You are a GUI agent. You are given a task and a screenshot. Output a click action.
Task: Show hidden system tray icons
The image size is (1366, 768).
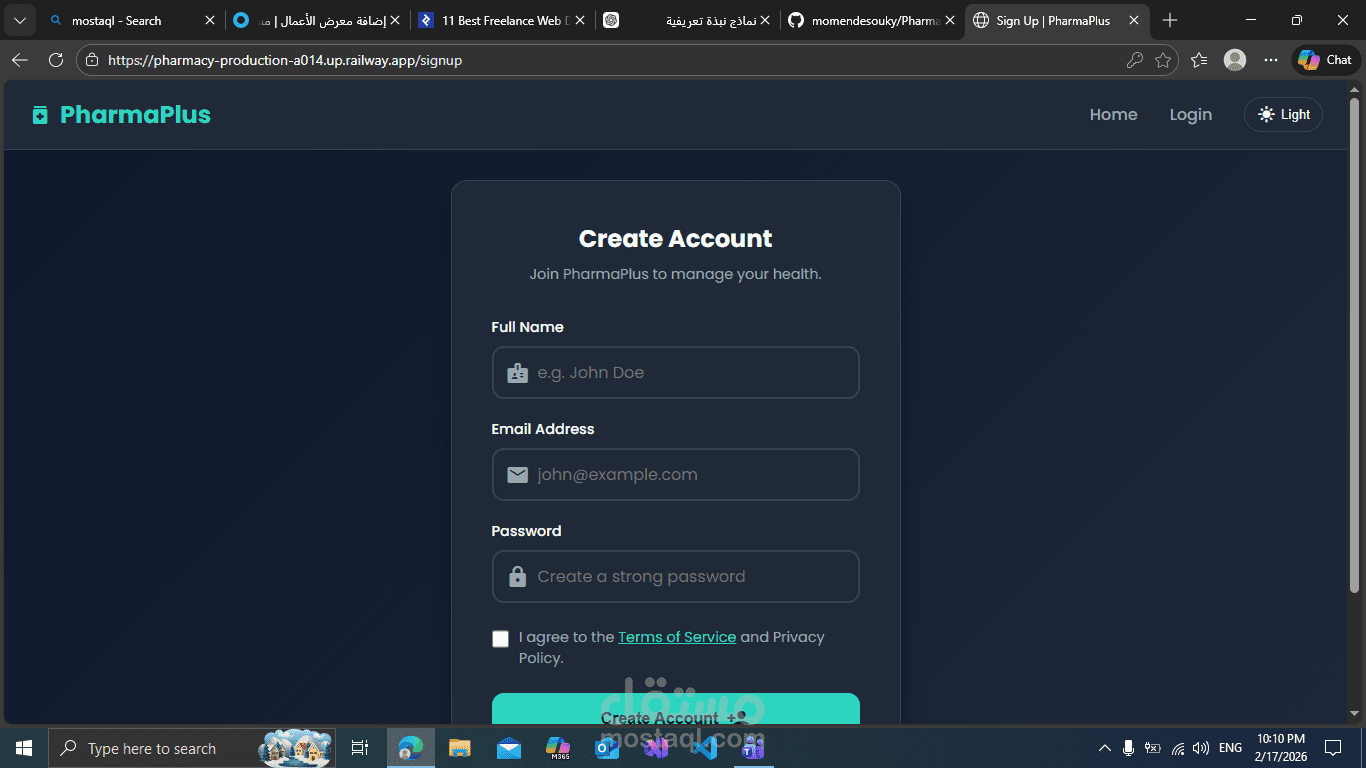coord(1105,748)
